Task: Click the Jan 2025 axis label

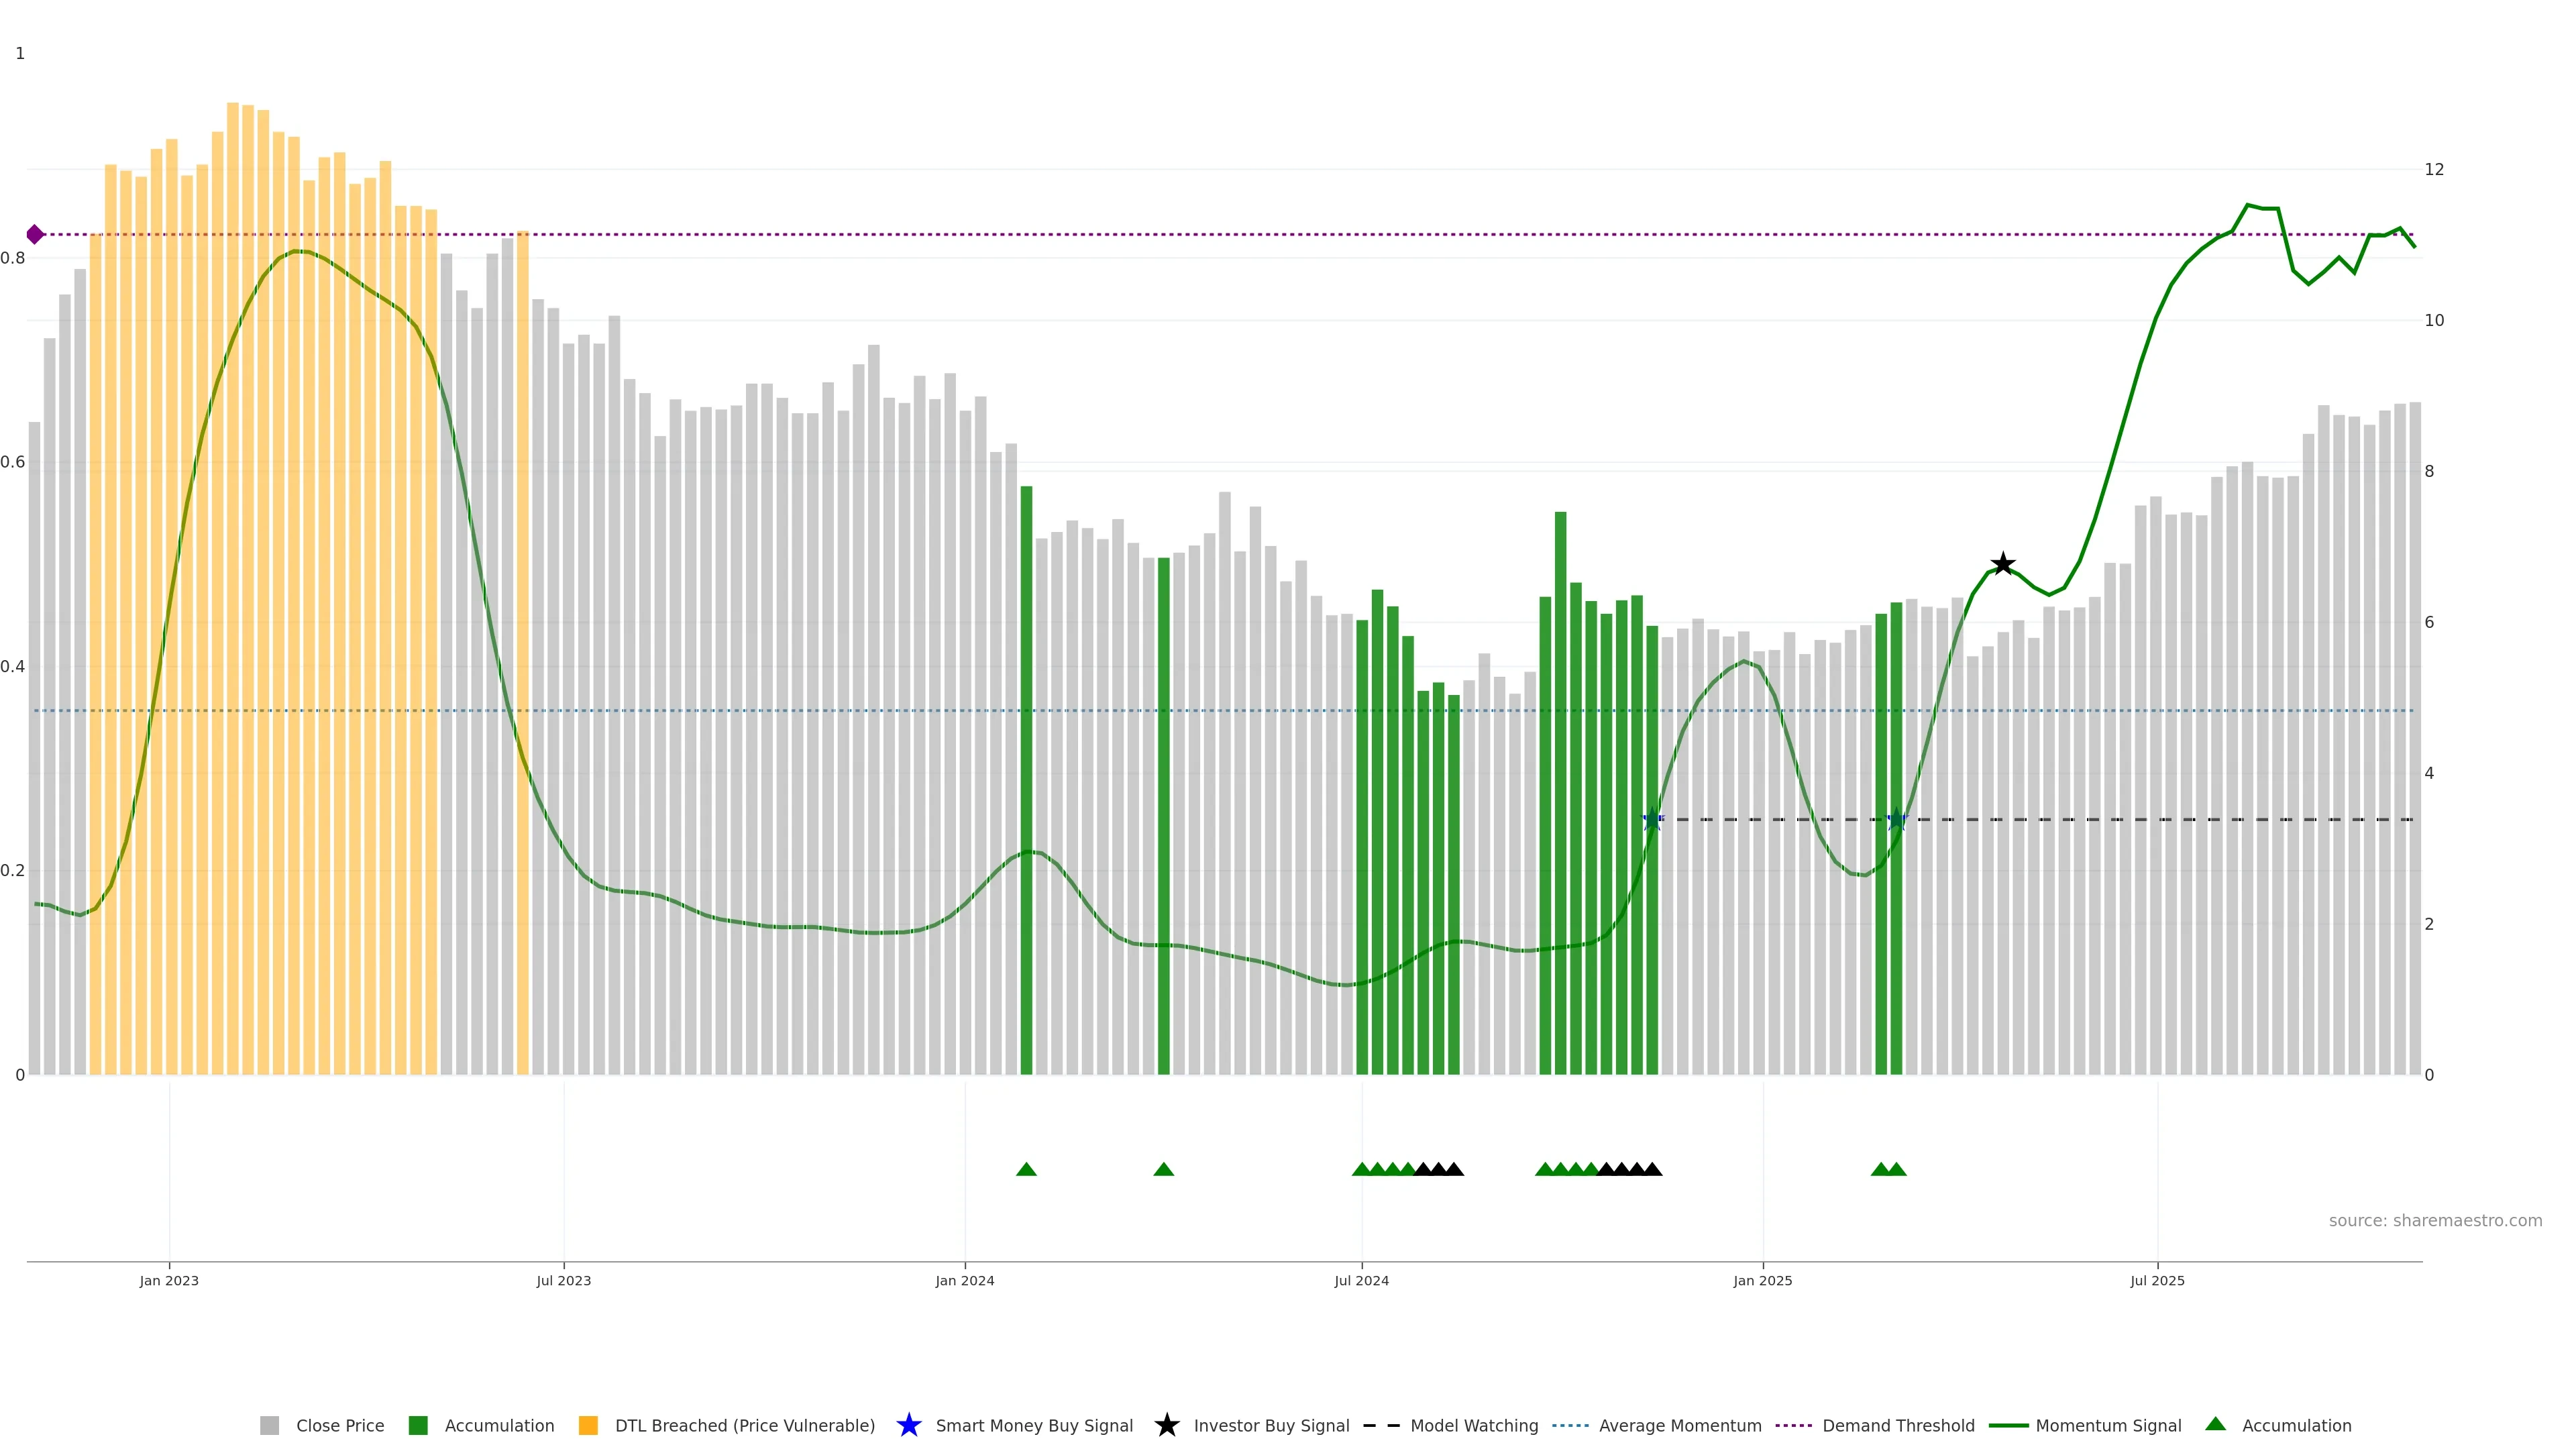Action: coord(1762,1280)
